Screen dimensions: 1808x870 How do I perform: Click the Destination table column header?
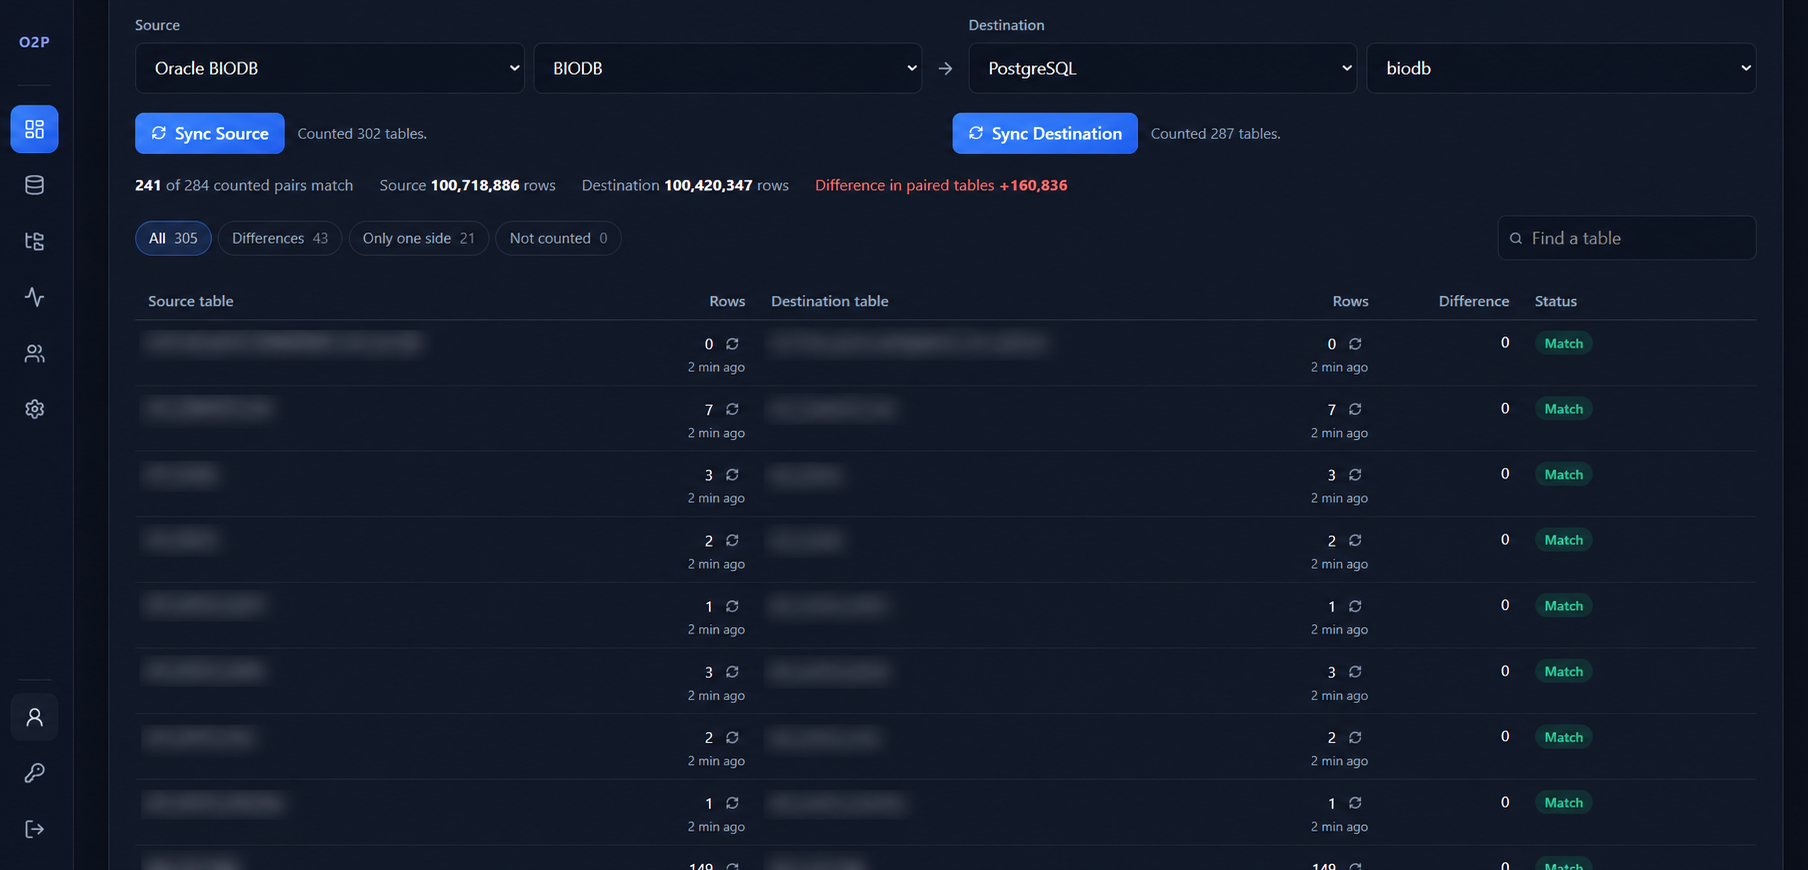(830, 301)
